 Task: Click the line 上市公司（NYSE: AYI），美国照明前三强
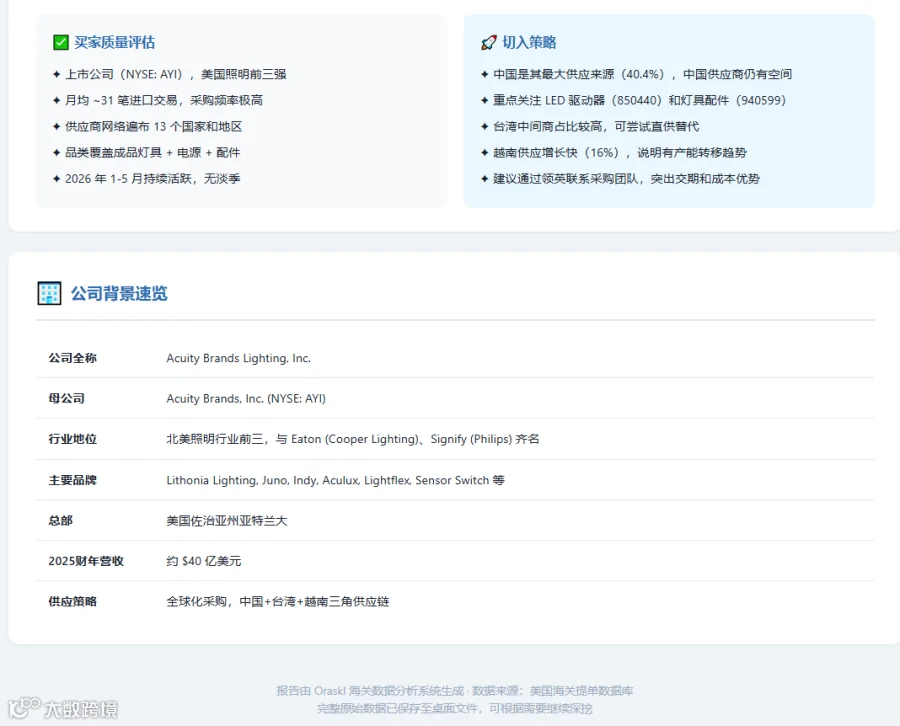point(176,74)
